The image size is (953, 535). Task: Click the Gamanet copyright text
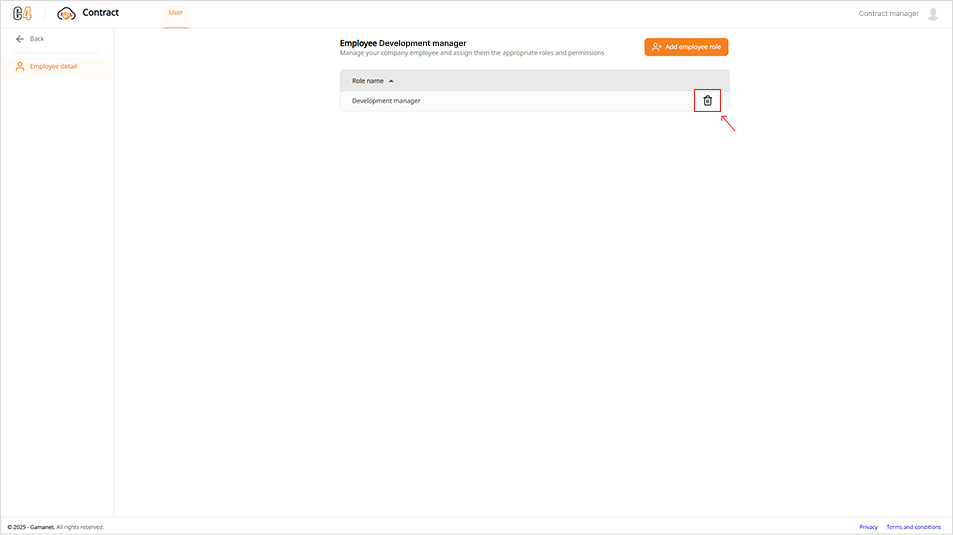(55, 527)
